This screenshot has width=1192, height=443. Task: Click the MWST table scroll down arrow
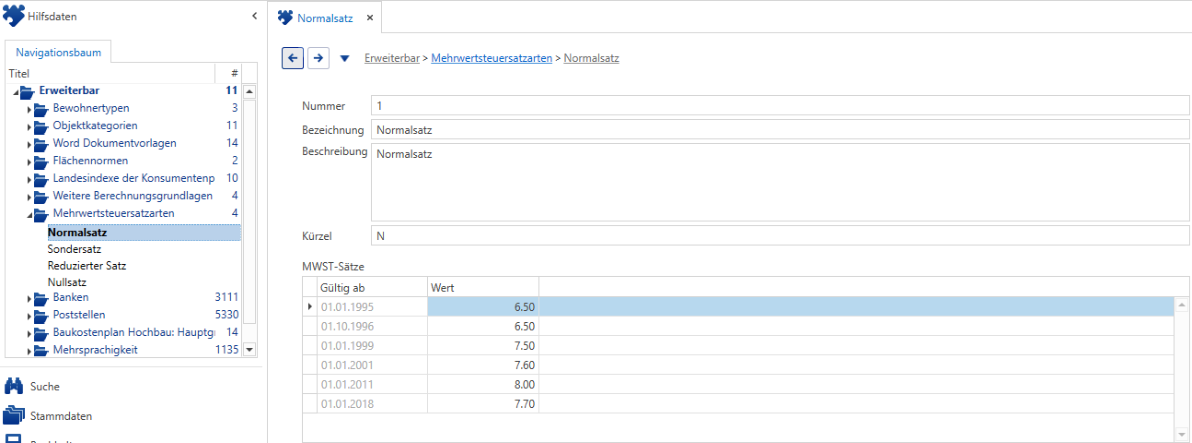coord(1183,435)
